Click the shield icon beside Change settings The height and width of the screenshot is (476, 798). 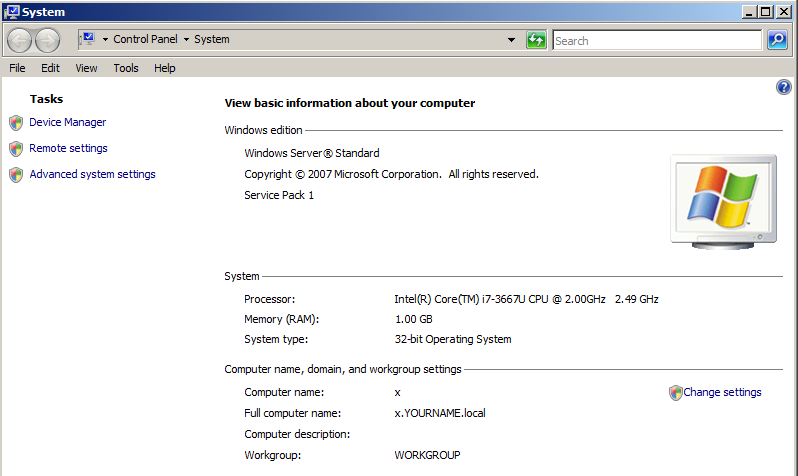pyautogui.click(x=675, y=393)
